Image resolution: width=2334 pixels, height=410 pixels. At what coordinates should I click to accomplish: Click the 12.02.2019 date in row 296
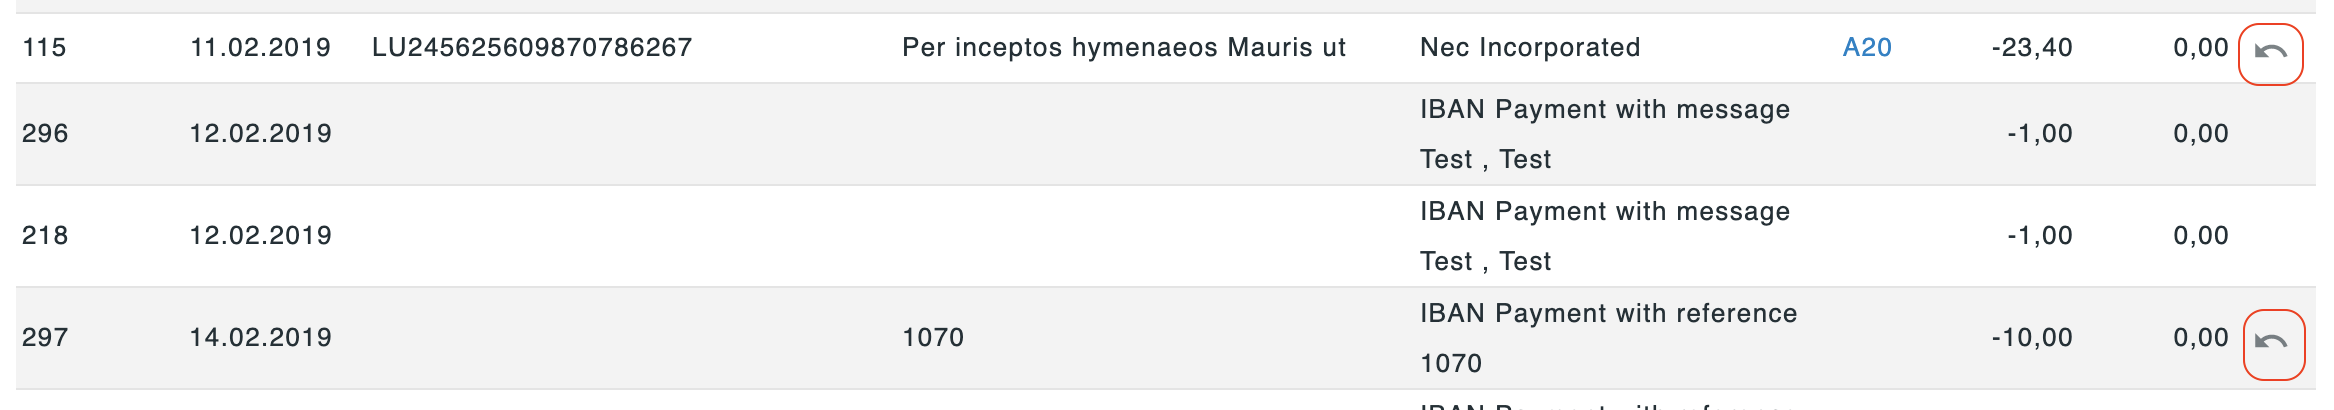click(x=260, y=133)
